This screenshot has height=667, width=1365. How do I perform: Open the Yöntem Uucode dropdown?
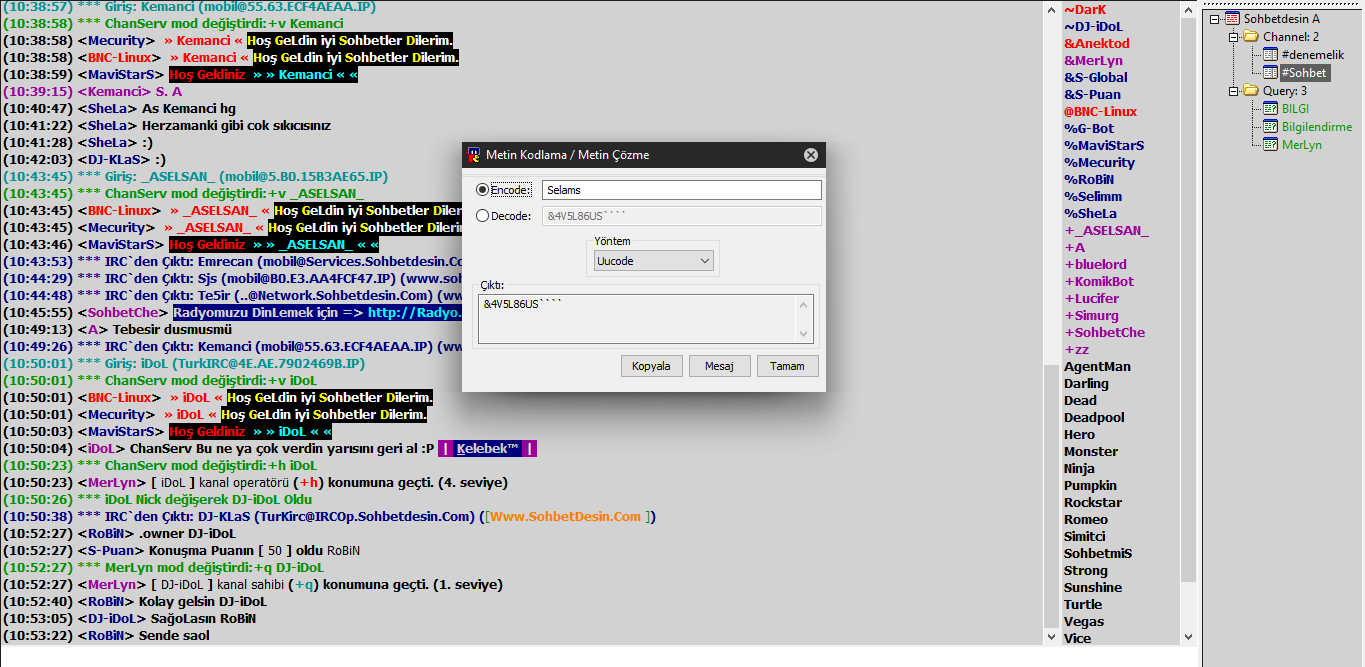click(655, 261)
